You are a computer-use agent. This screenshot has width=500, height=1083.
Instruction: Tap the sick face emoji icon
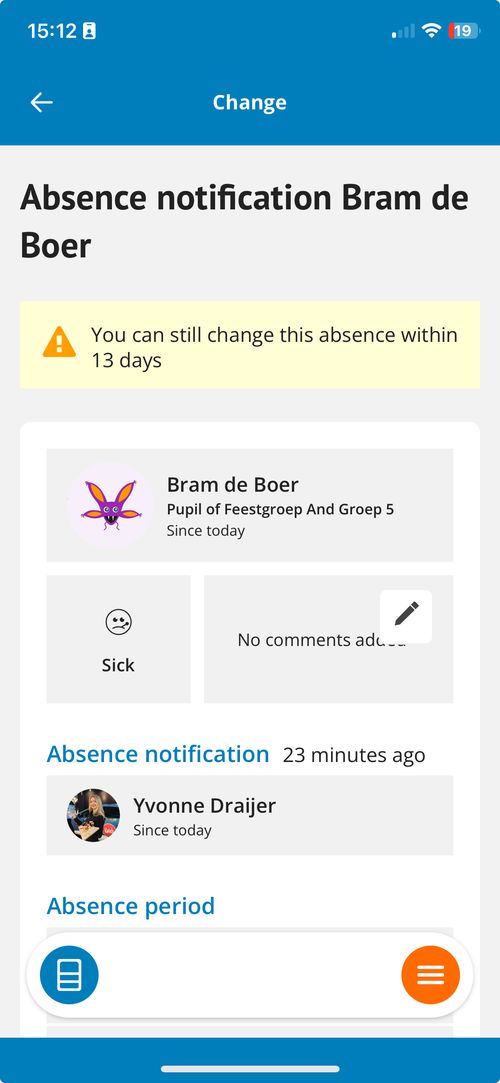pos(118,622)
